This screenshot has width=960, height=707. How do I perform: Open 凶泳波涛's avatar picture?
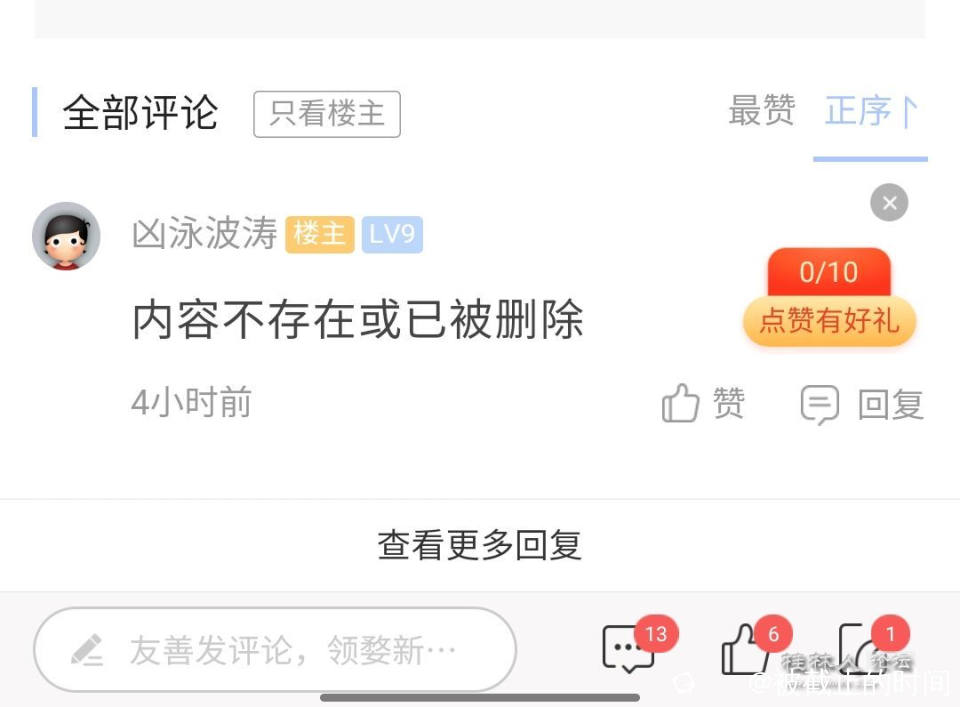pyautogui.click(x=66, y=236)
